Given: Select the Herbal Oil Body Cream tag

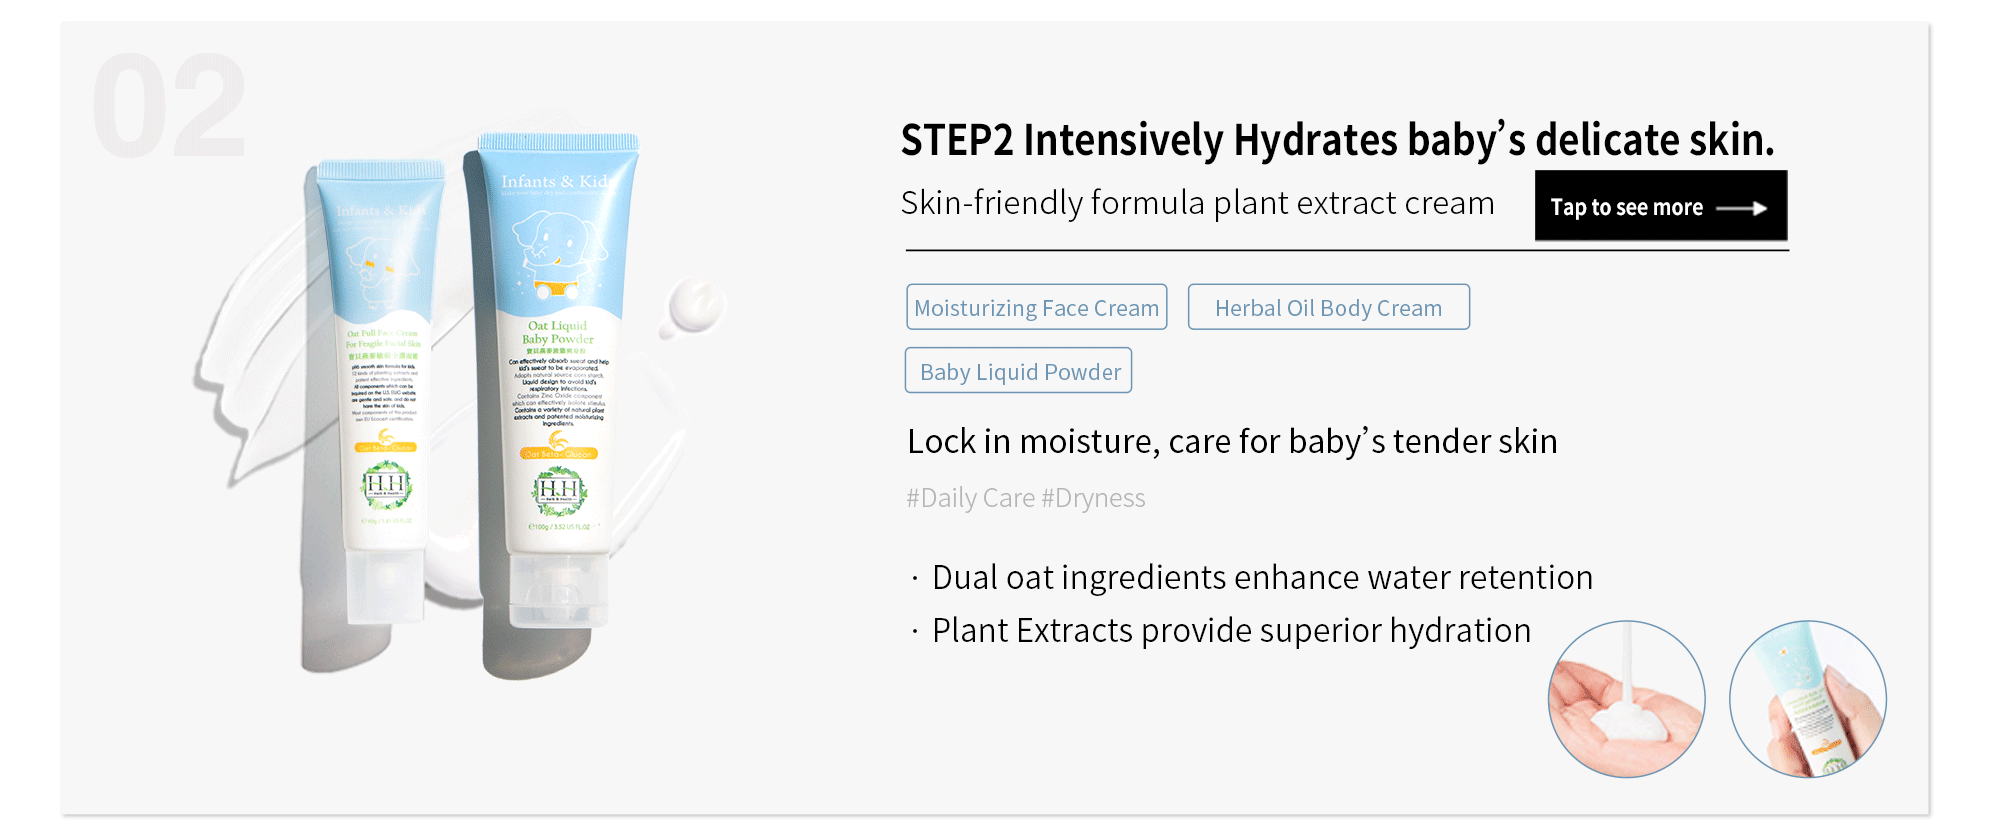Looking at the screenshot, I should pyautogui.click(x=1328, y=307).
